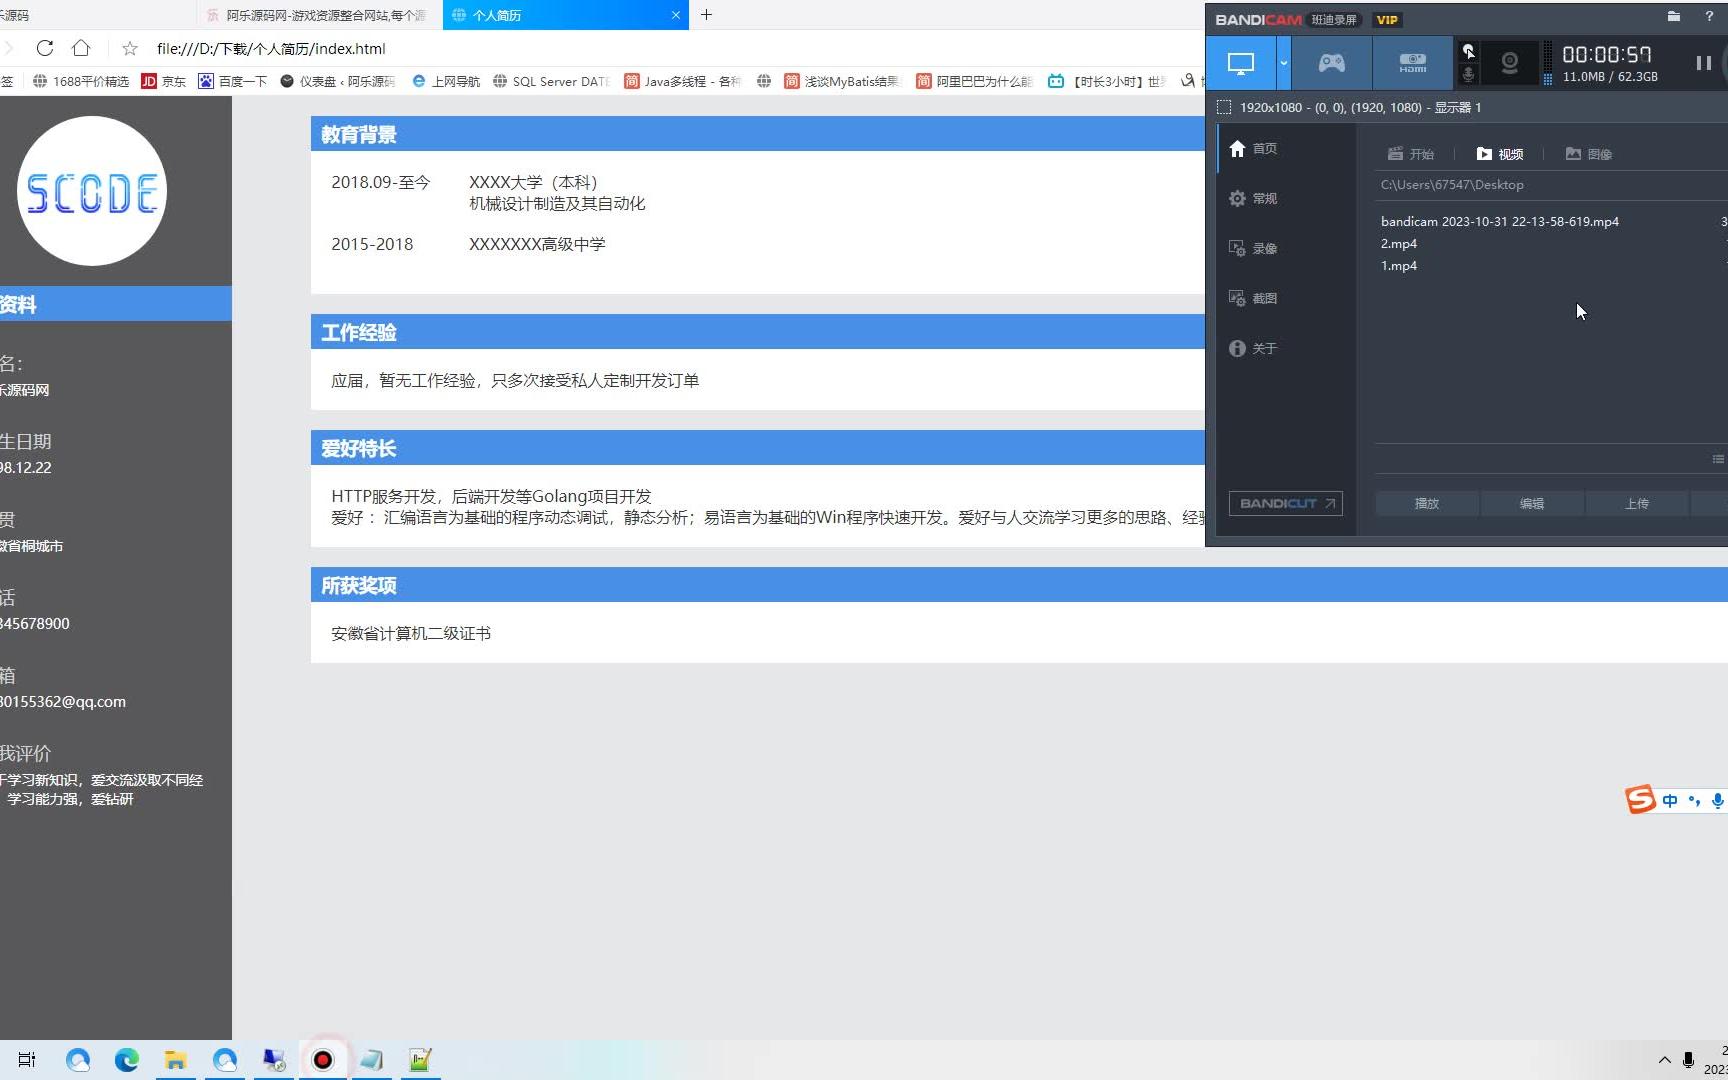Click the system tray microphone icon
1728x1080 pixels.
pyautogui.click(x=1688, y=1060)
